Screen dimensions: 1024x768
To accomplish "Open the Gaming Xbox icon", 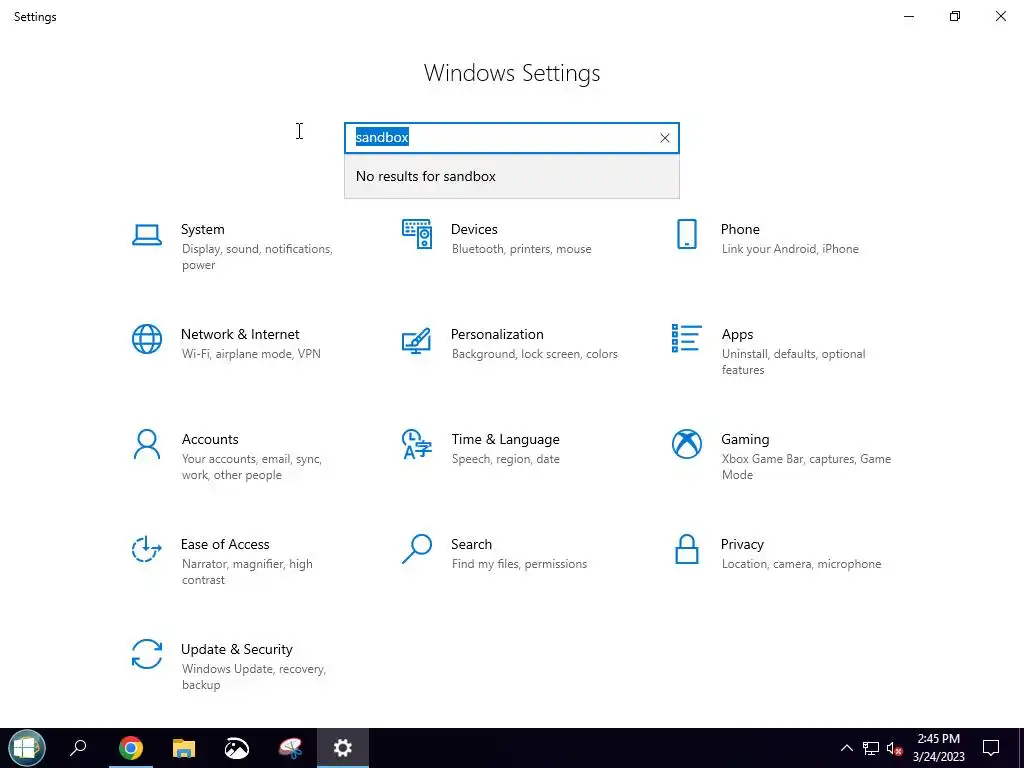I will point(686,444).
